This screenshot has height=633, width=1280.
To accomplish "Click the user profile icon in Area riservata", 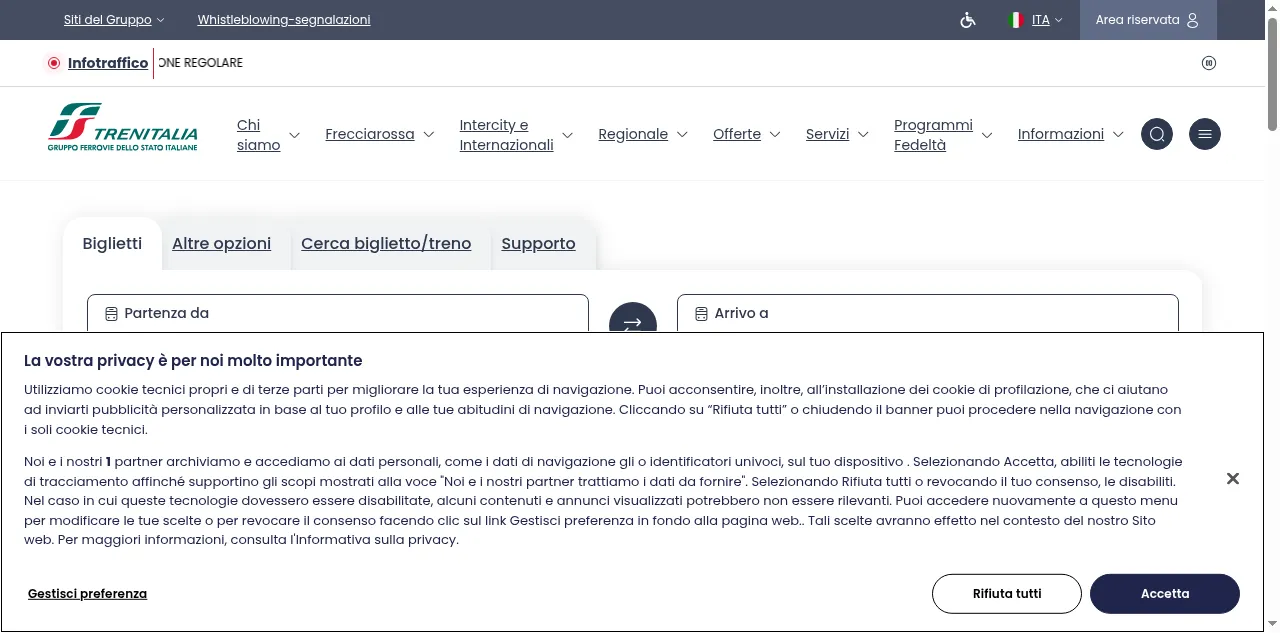I will (1192, 20).
